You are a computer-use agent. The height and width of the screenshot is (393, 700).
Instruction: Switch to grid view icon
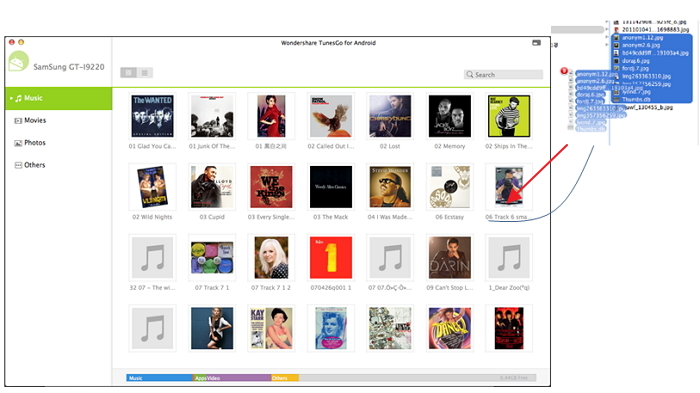129,73
